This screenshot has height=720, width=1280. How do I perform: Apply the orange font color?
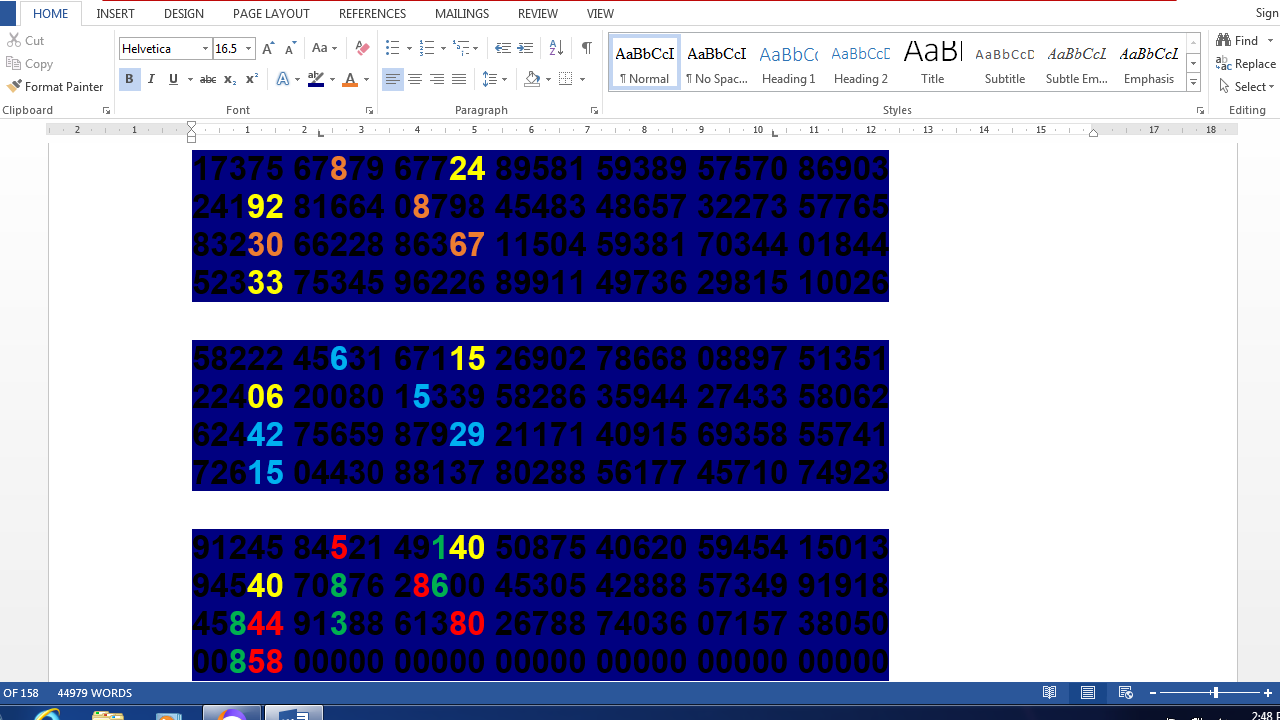pos(350,79)
